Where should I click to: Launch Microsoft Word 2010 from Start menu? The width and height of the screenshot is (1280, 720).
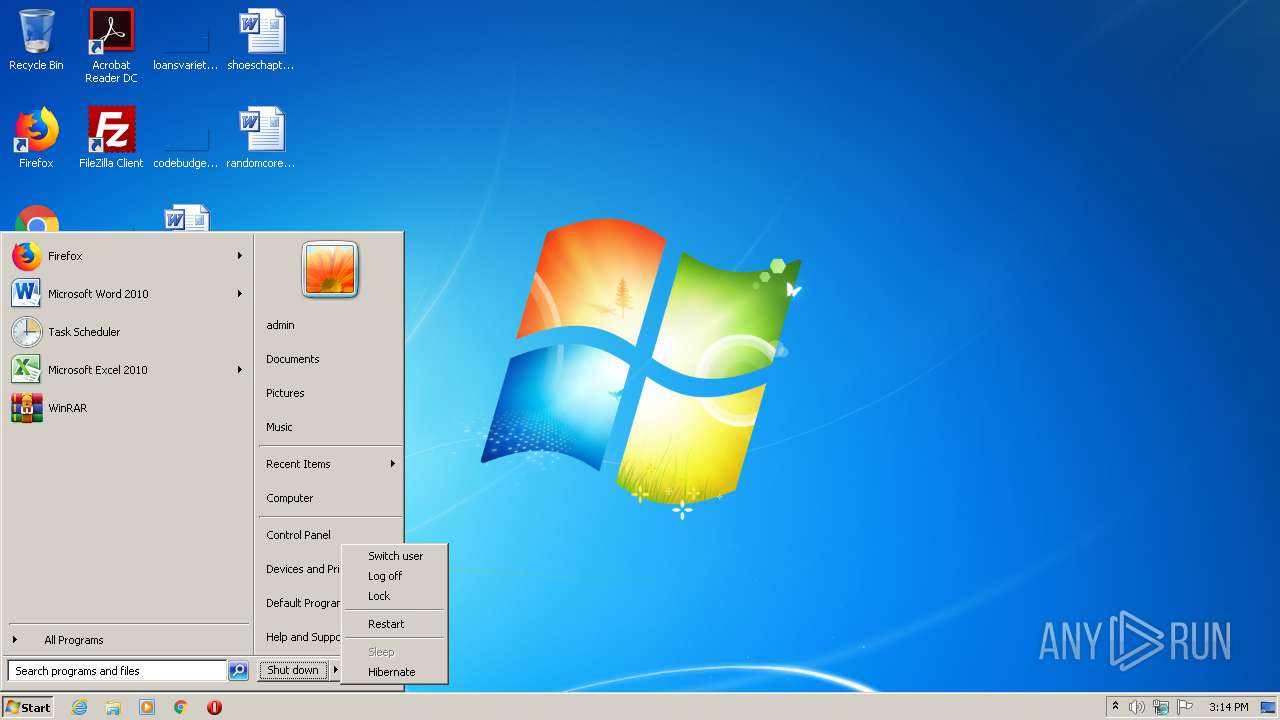[127, 294]
